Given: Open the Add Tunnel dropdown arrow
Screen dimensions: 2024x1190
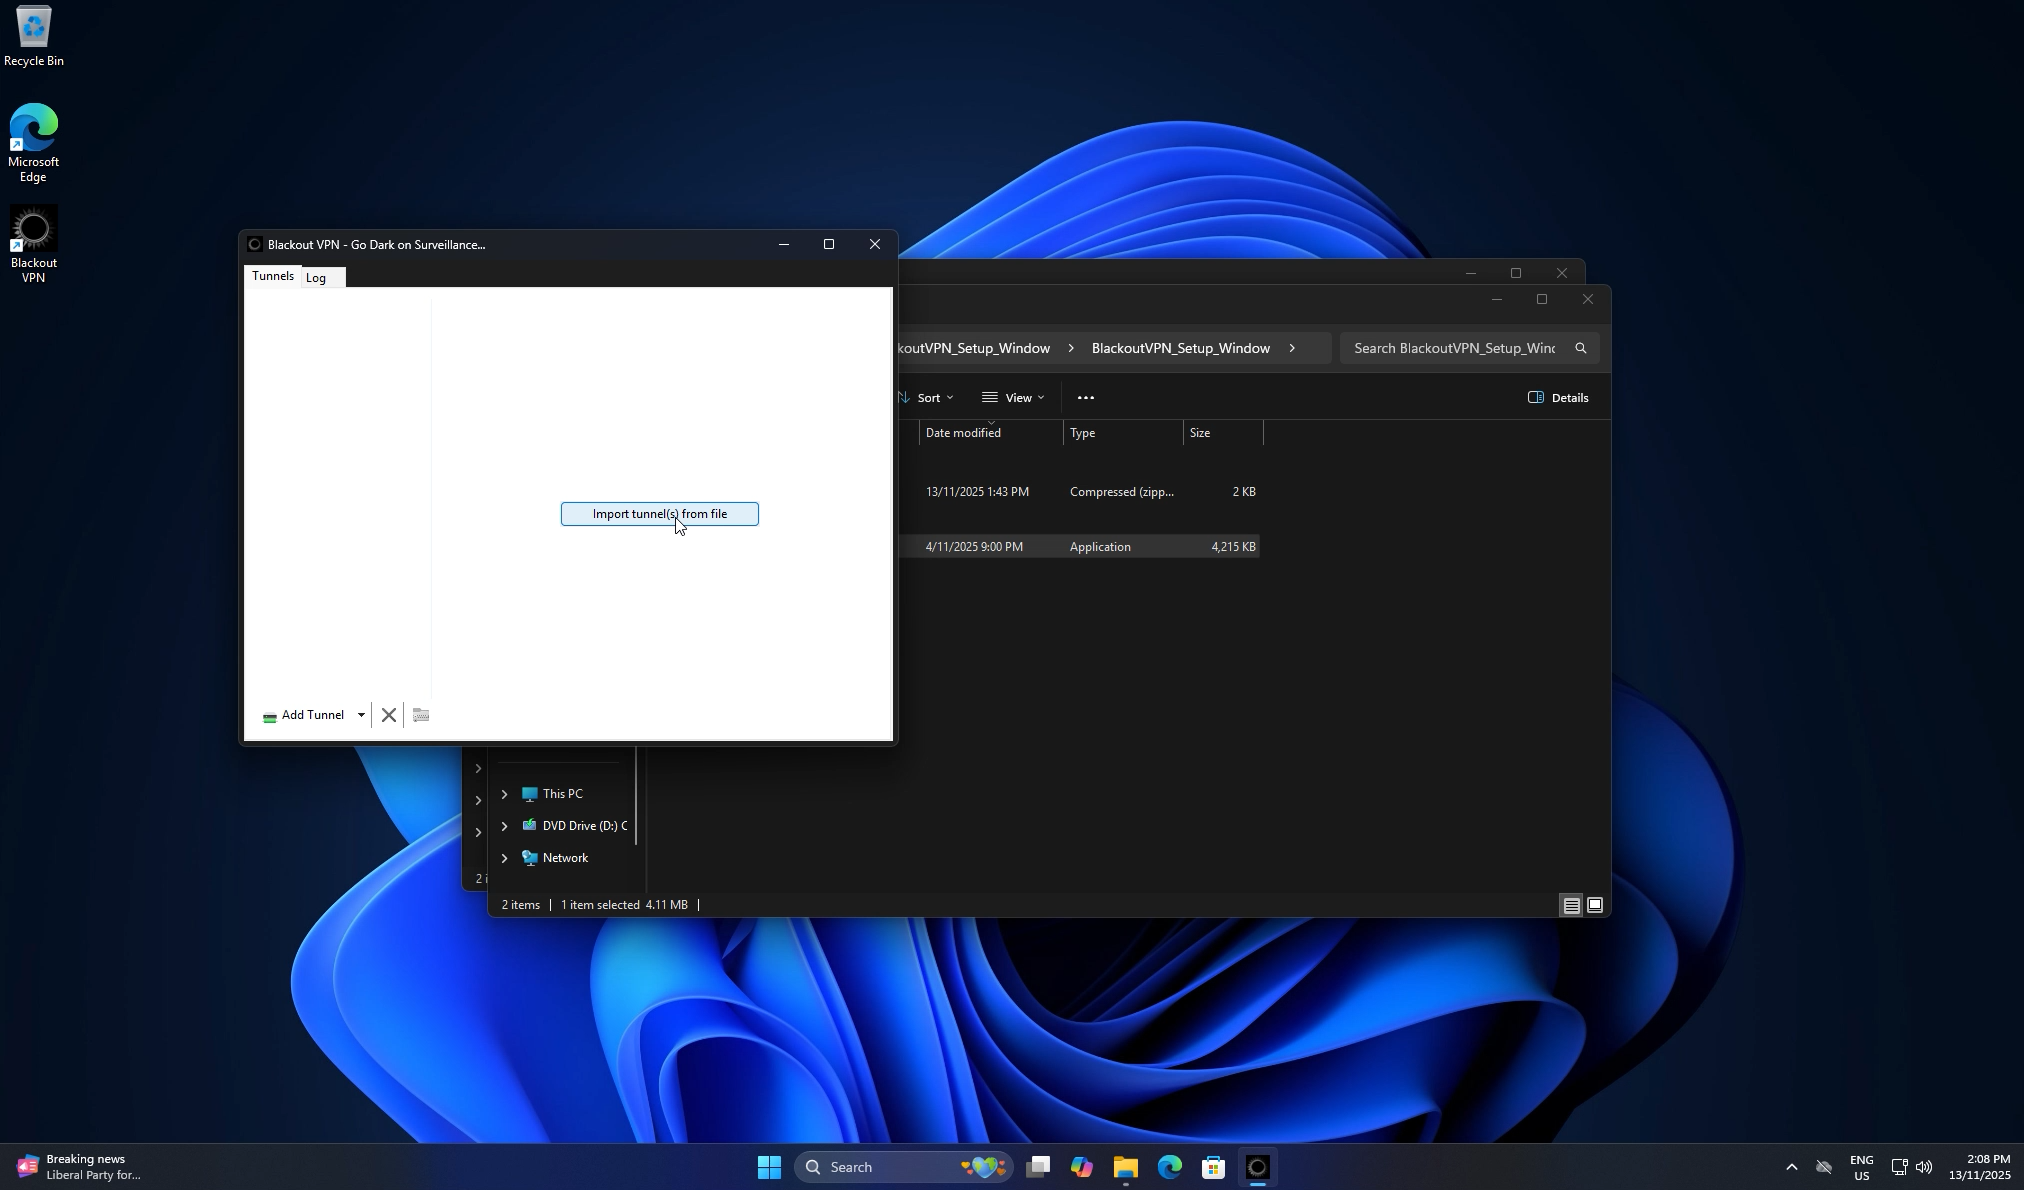Looking at the screenshot, I should [360, 715].
